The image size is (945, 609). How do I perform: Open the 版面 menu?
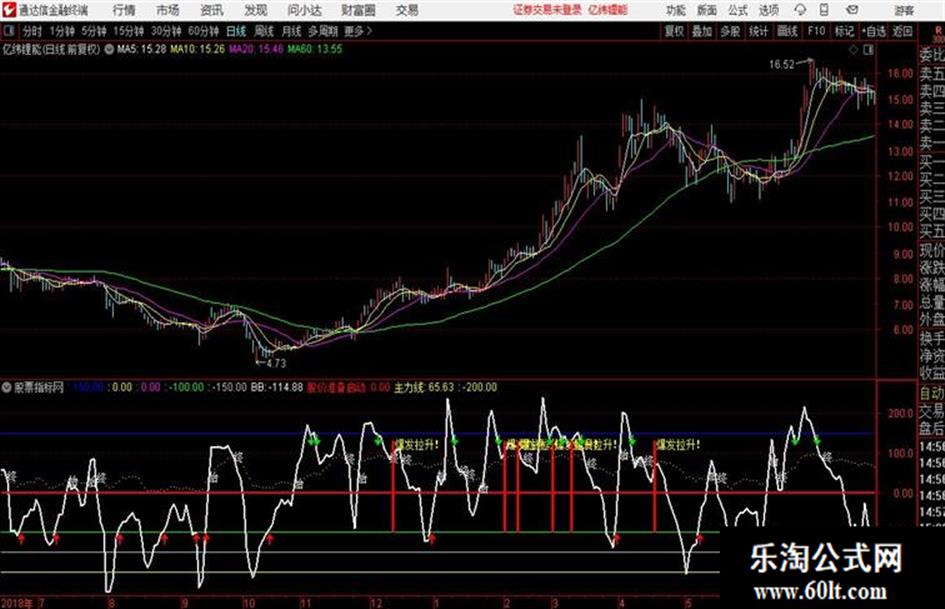707,10
